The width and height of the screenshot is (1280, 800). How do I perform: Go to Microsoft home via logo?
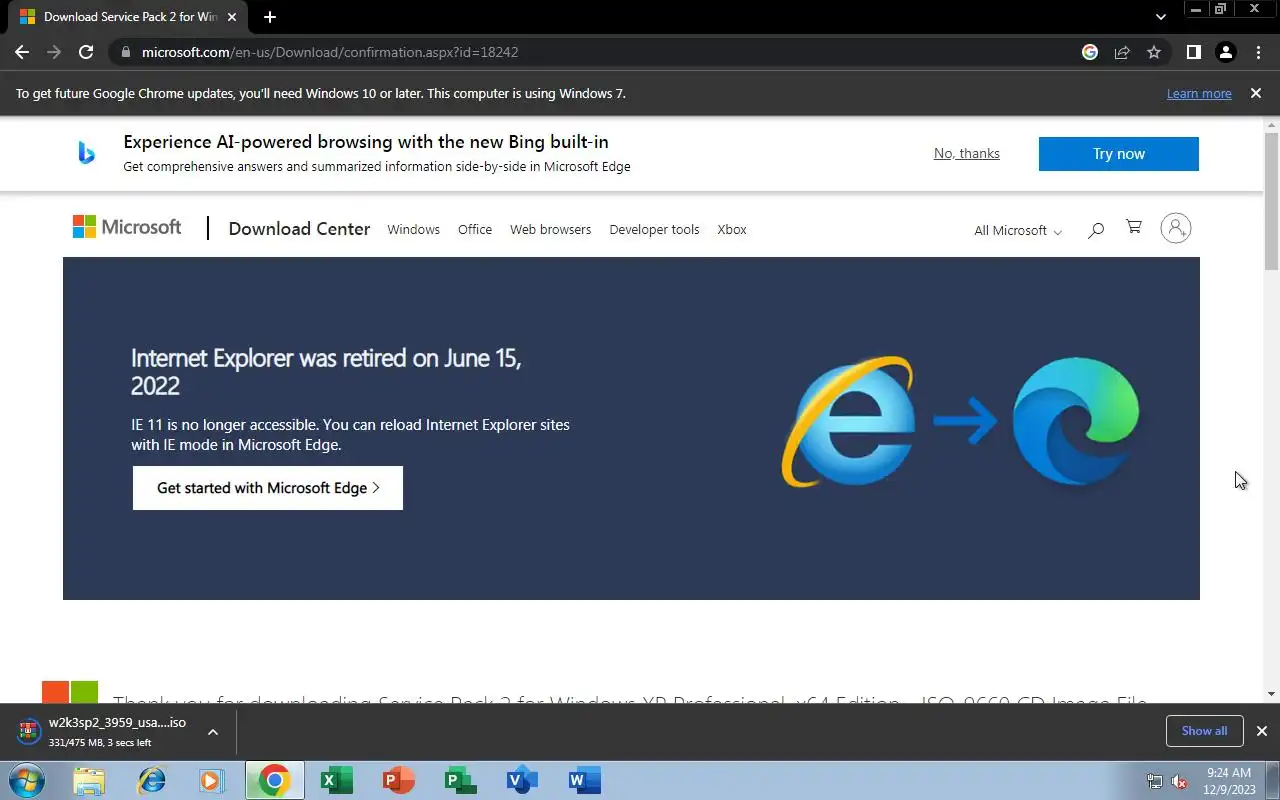coord(127,227)
